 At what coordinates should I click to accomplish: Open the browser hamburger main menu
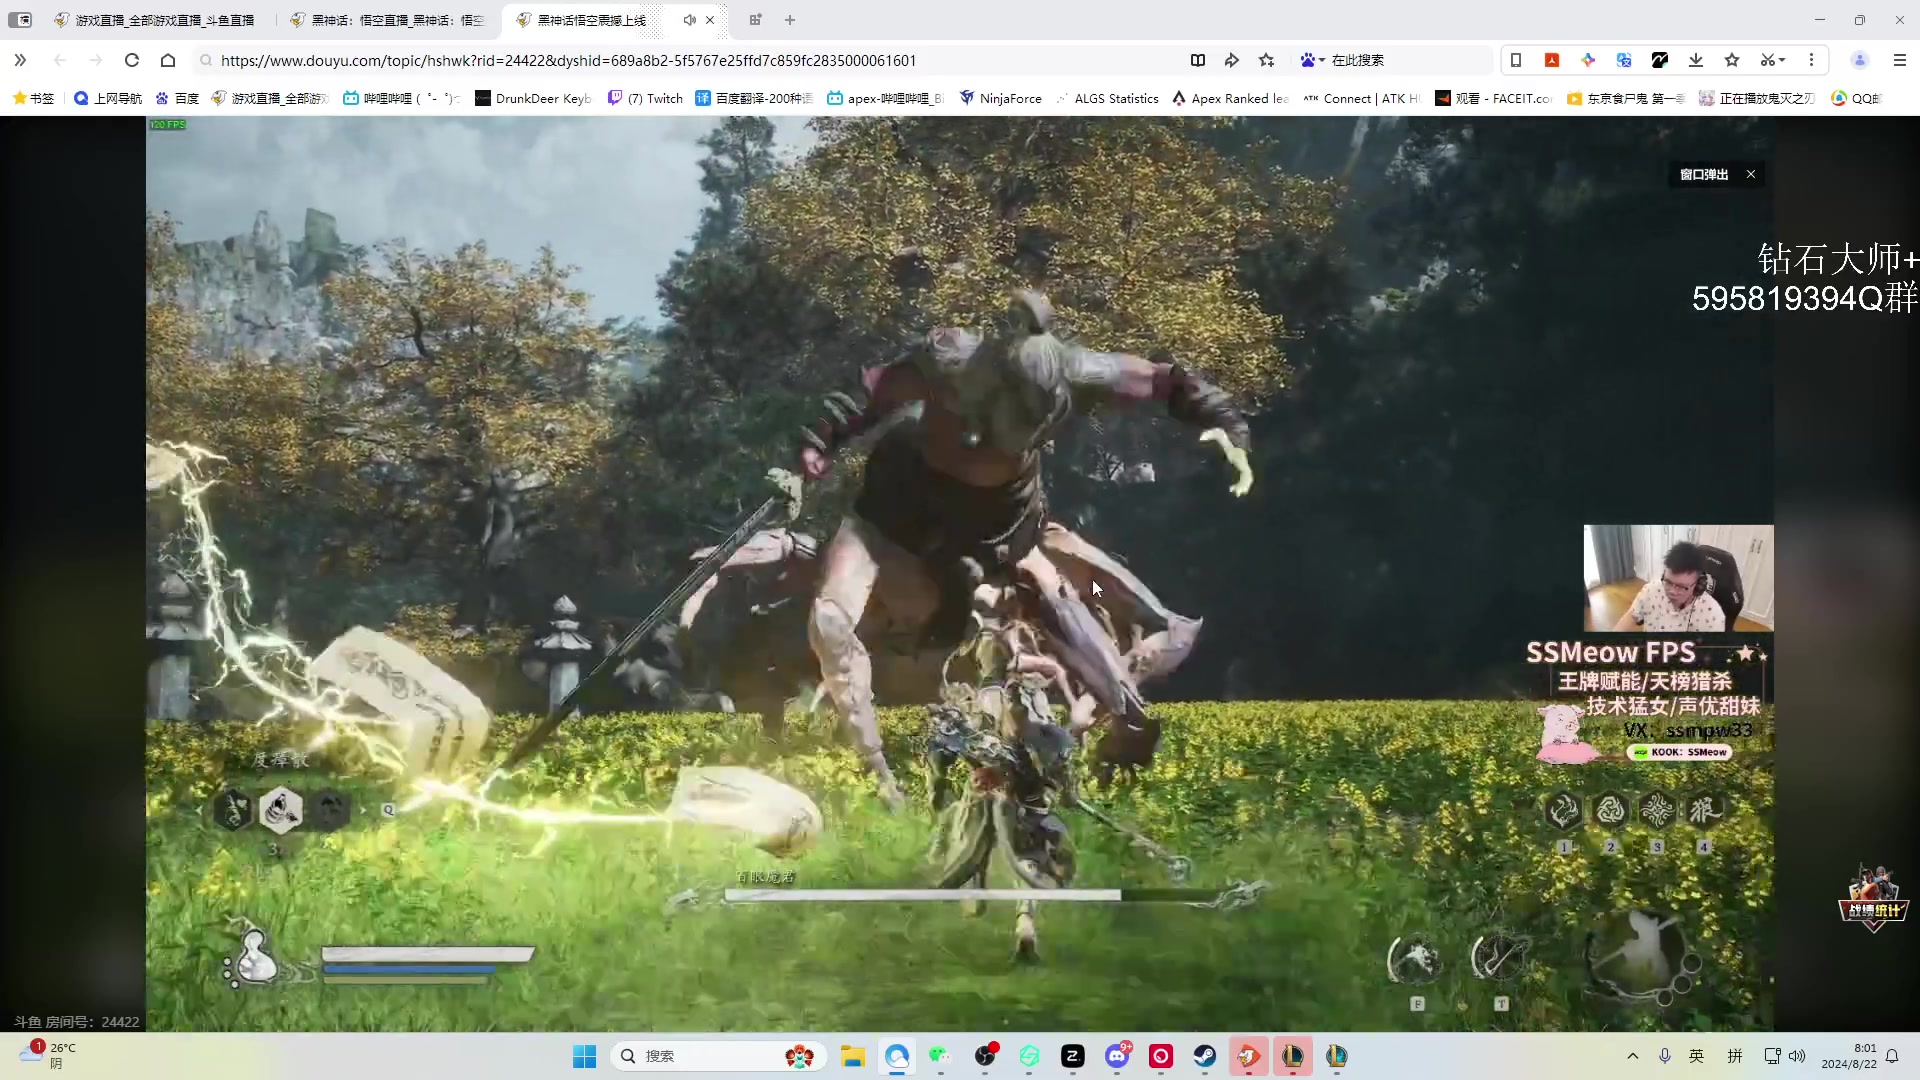pyautogui.click(x=1900, y=60)
